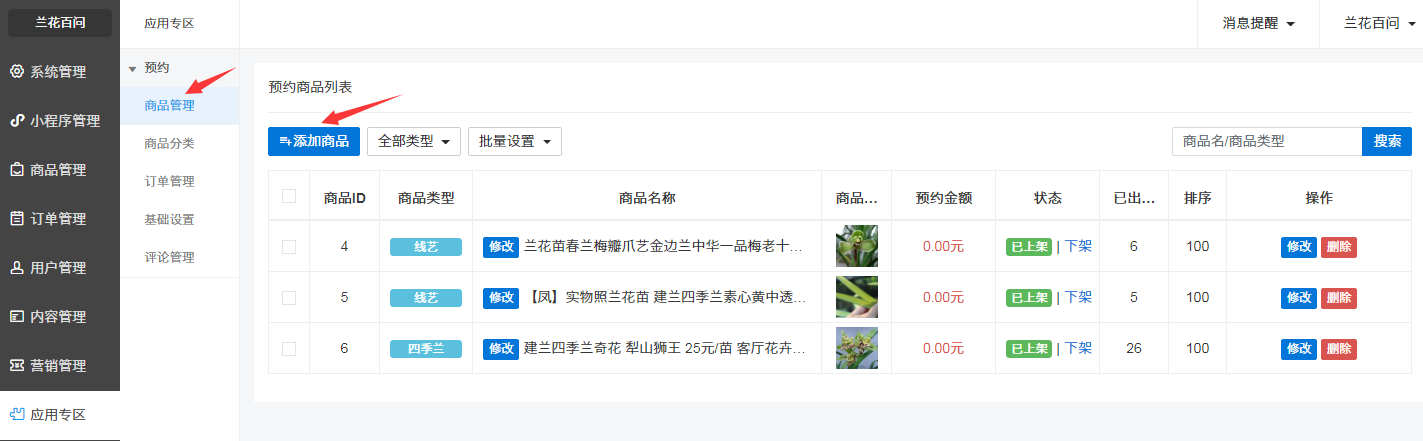Click the 26 sold count cell
1423x441 pixels.
point(1133,348)
